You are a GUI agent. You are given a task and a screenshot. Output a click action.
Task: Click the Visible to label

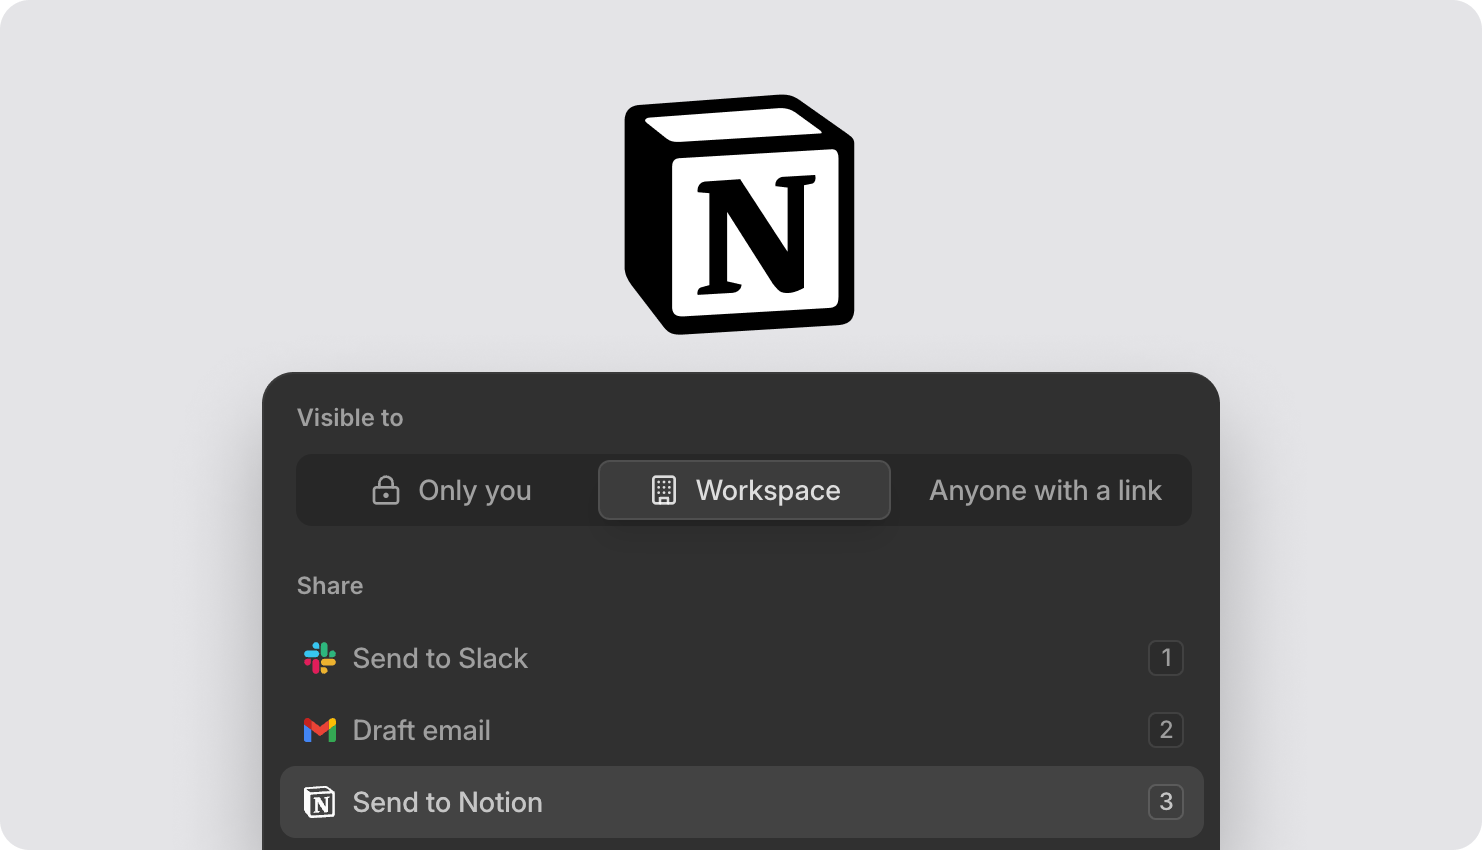[x=350, y=418]
